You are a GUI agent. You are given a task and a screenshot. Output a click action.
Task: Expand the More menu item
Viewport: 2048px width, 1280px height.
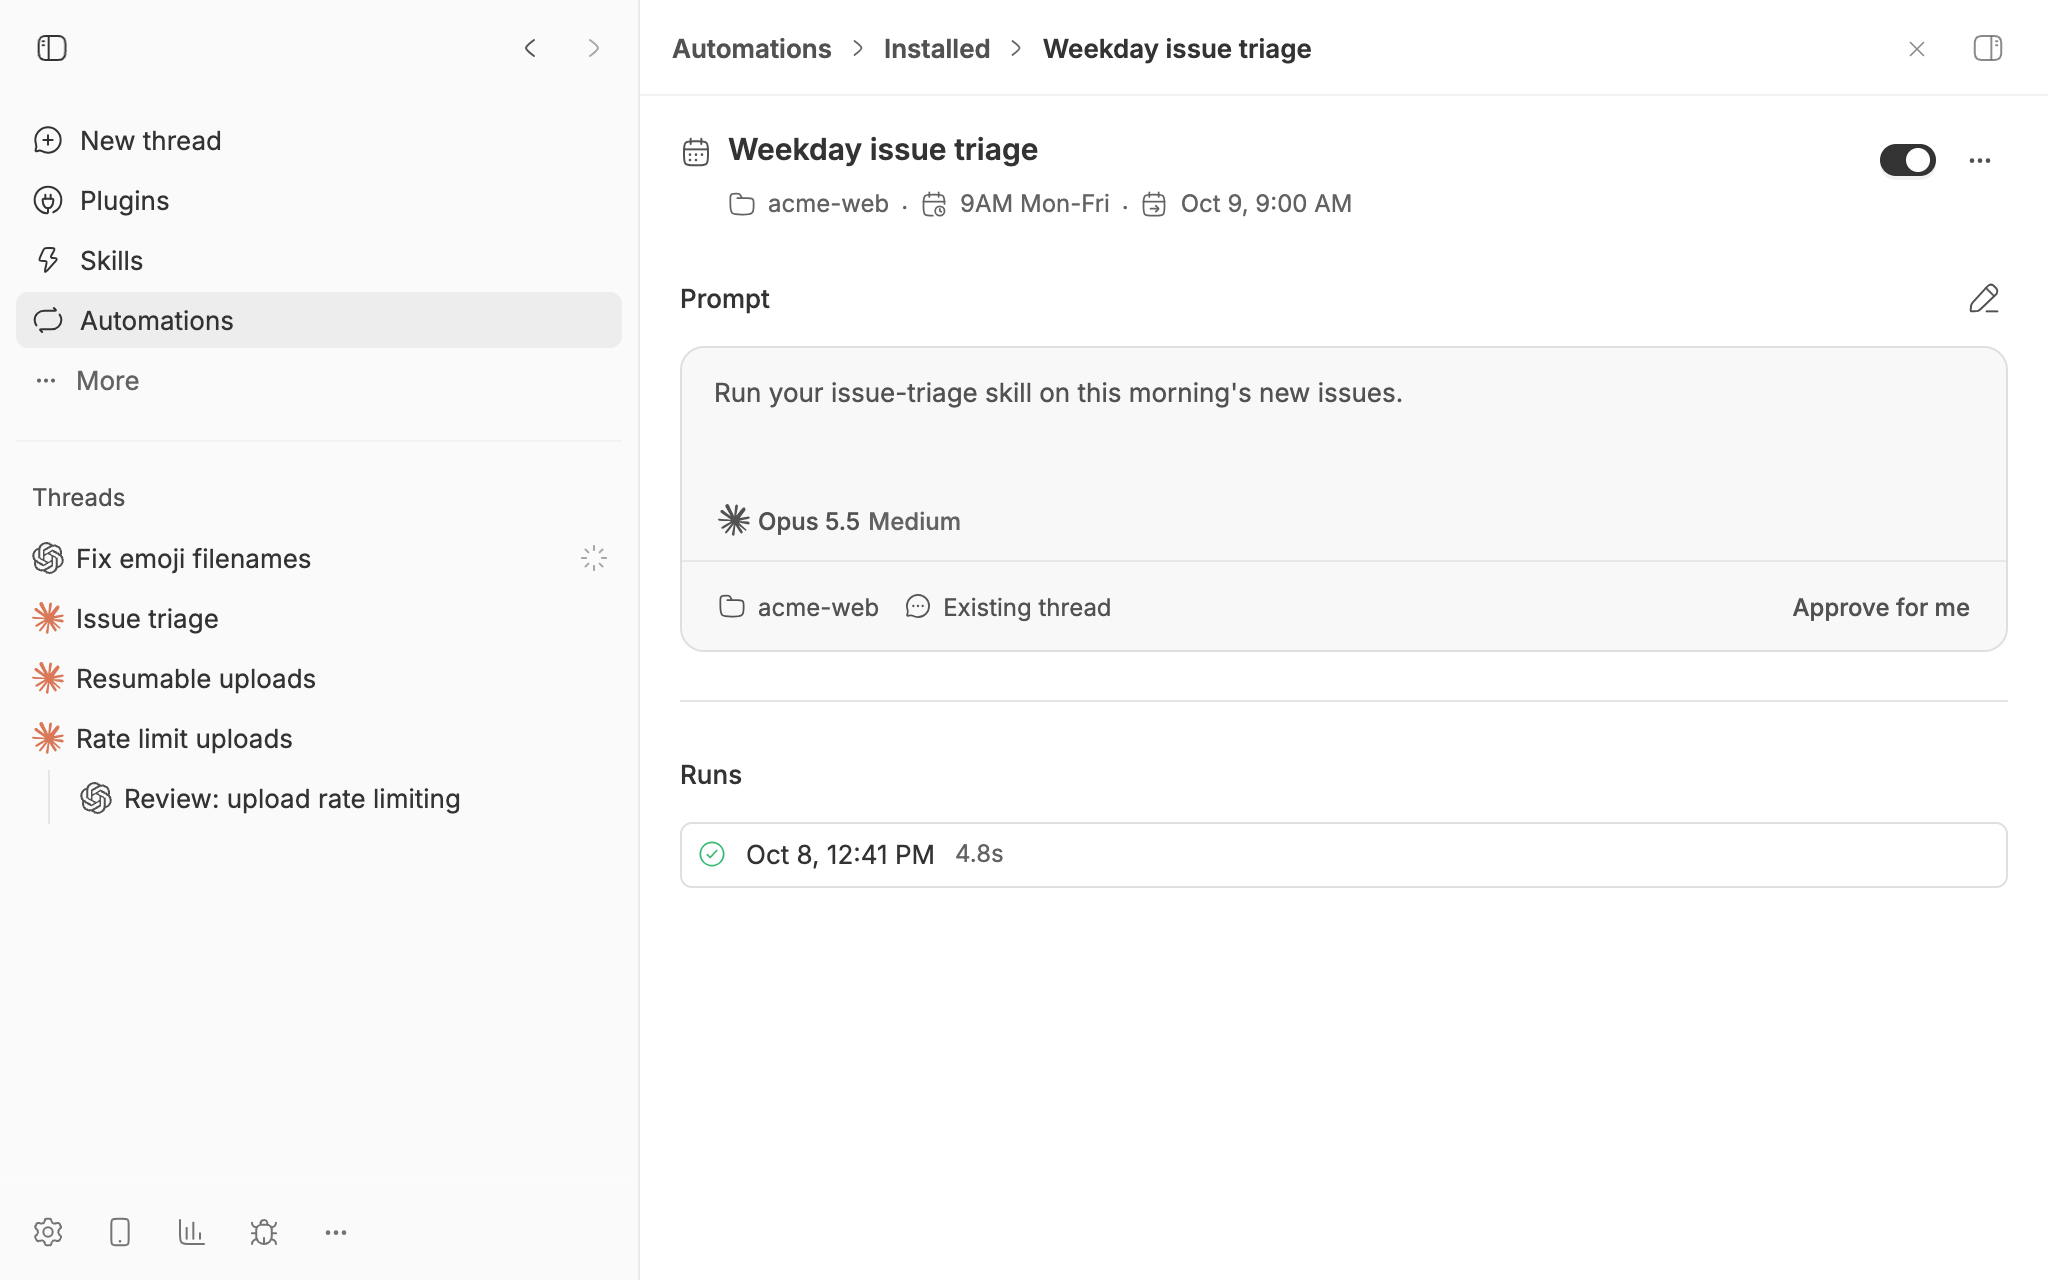coord(319,380)
